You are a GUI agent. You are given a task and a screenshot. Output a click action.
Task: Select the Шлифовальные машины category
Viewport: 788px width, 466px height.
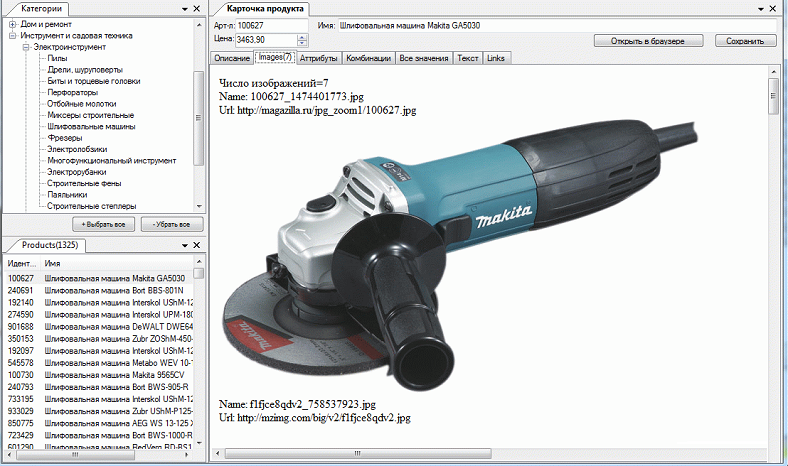point(91,127)
